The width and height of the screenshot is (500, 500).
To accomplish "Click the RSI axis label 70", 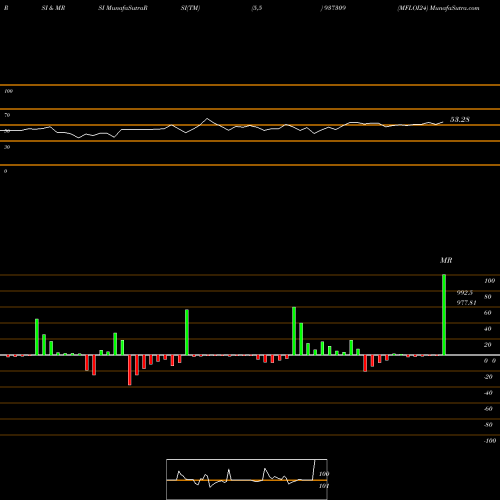I will [7, 115].
